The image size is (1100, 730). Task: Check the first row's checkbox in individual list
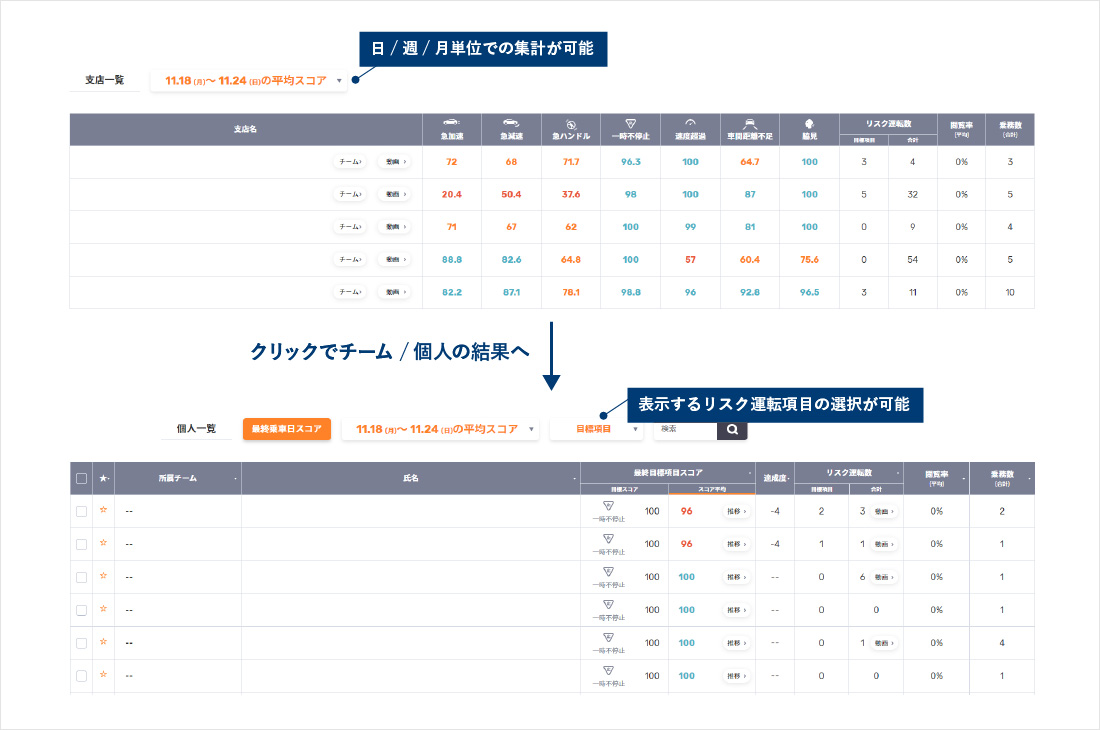coord(81,511)
